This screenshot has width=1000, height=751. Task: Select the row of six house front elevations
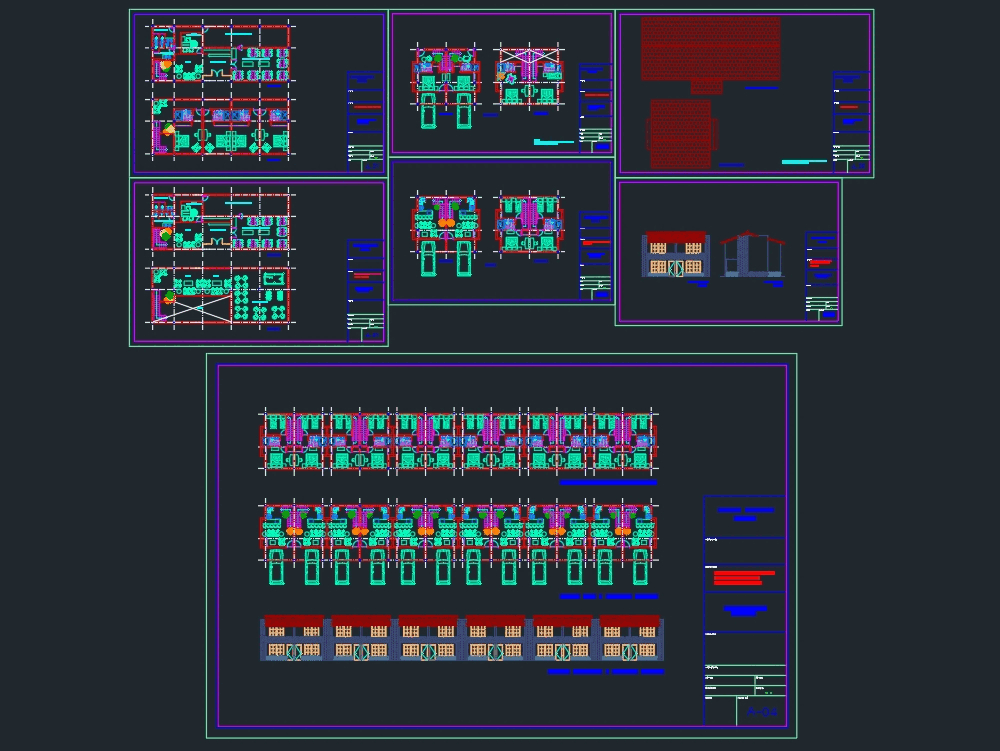tap(462, 638)
